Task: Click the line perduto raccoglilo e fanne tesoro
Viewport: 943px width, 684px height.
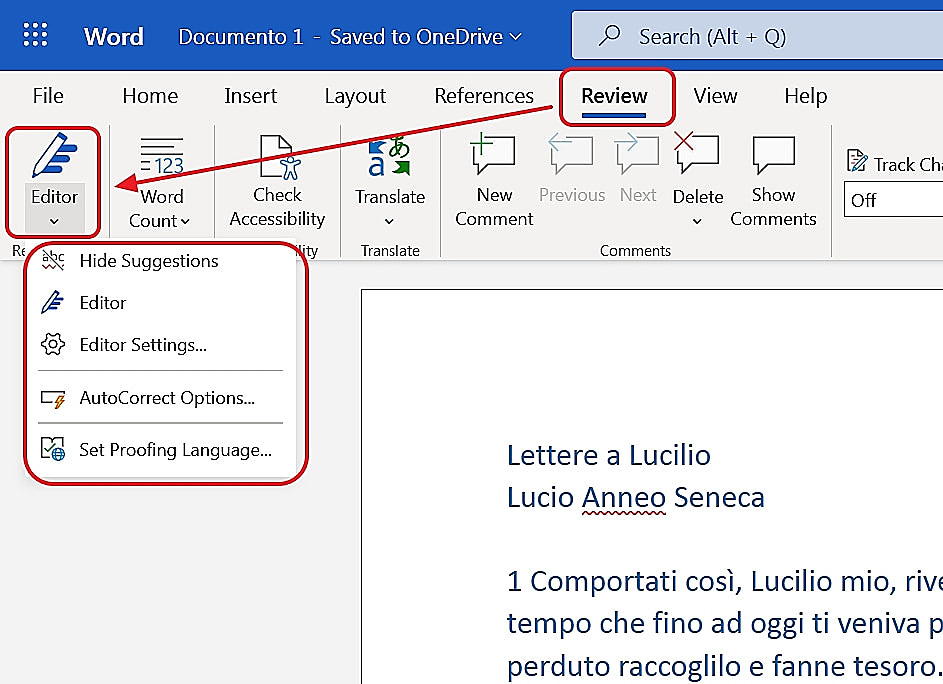Action: (x=723, y=666)
